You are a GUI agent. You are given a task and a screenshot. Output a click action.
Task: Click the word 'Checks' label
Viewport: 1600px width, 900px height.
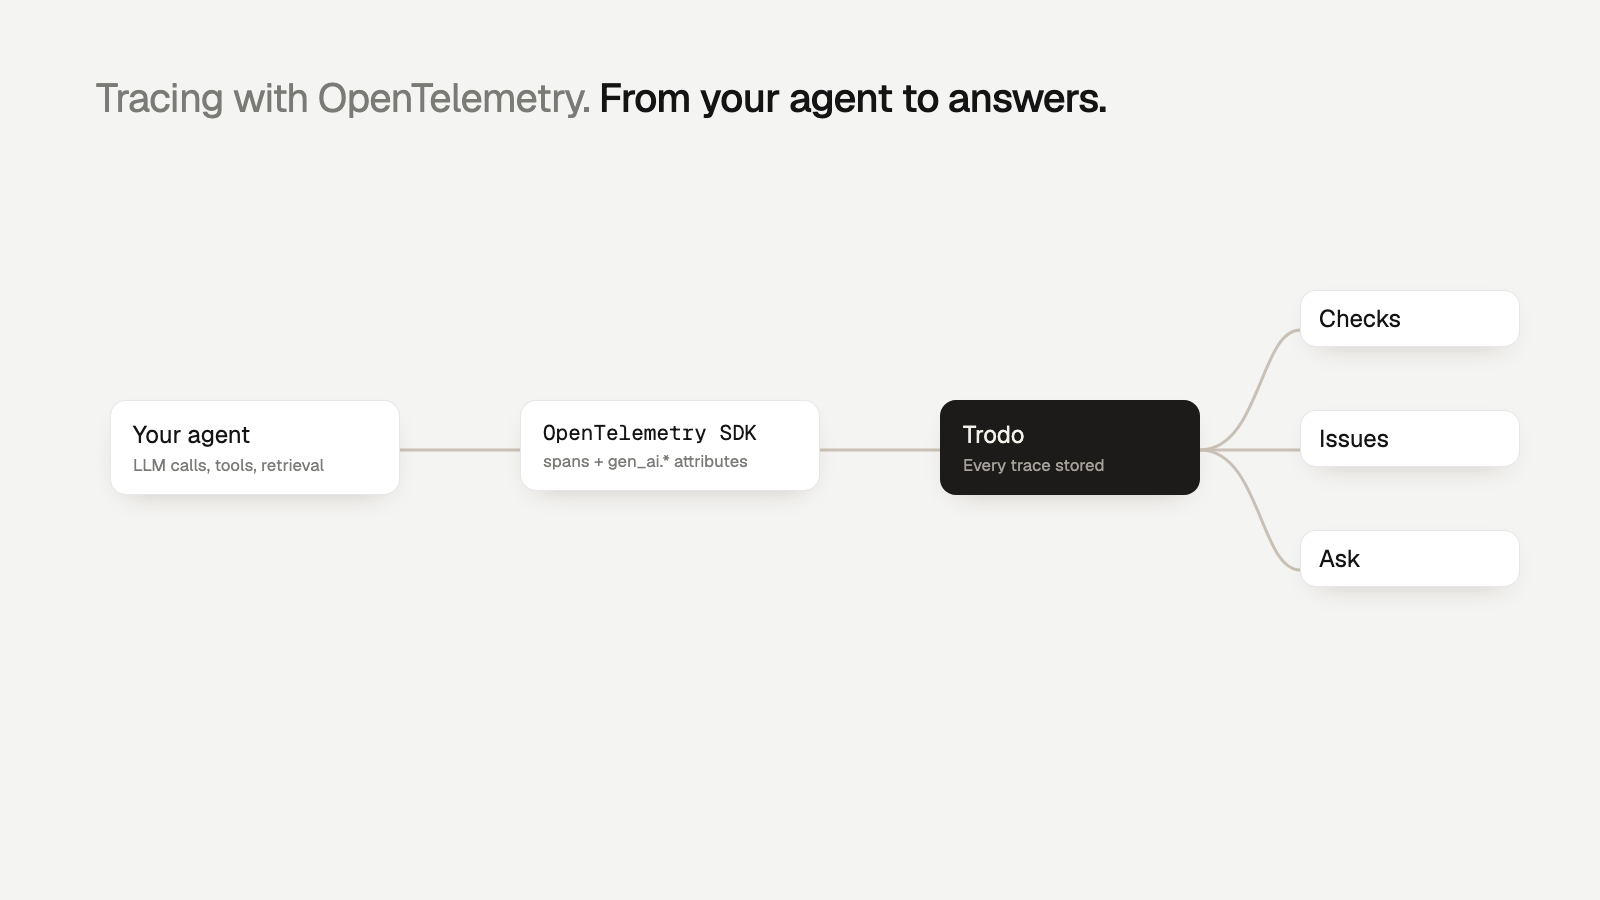(1359, 319)
